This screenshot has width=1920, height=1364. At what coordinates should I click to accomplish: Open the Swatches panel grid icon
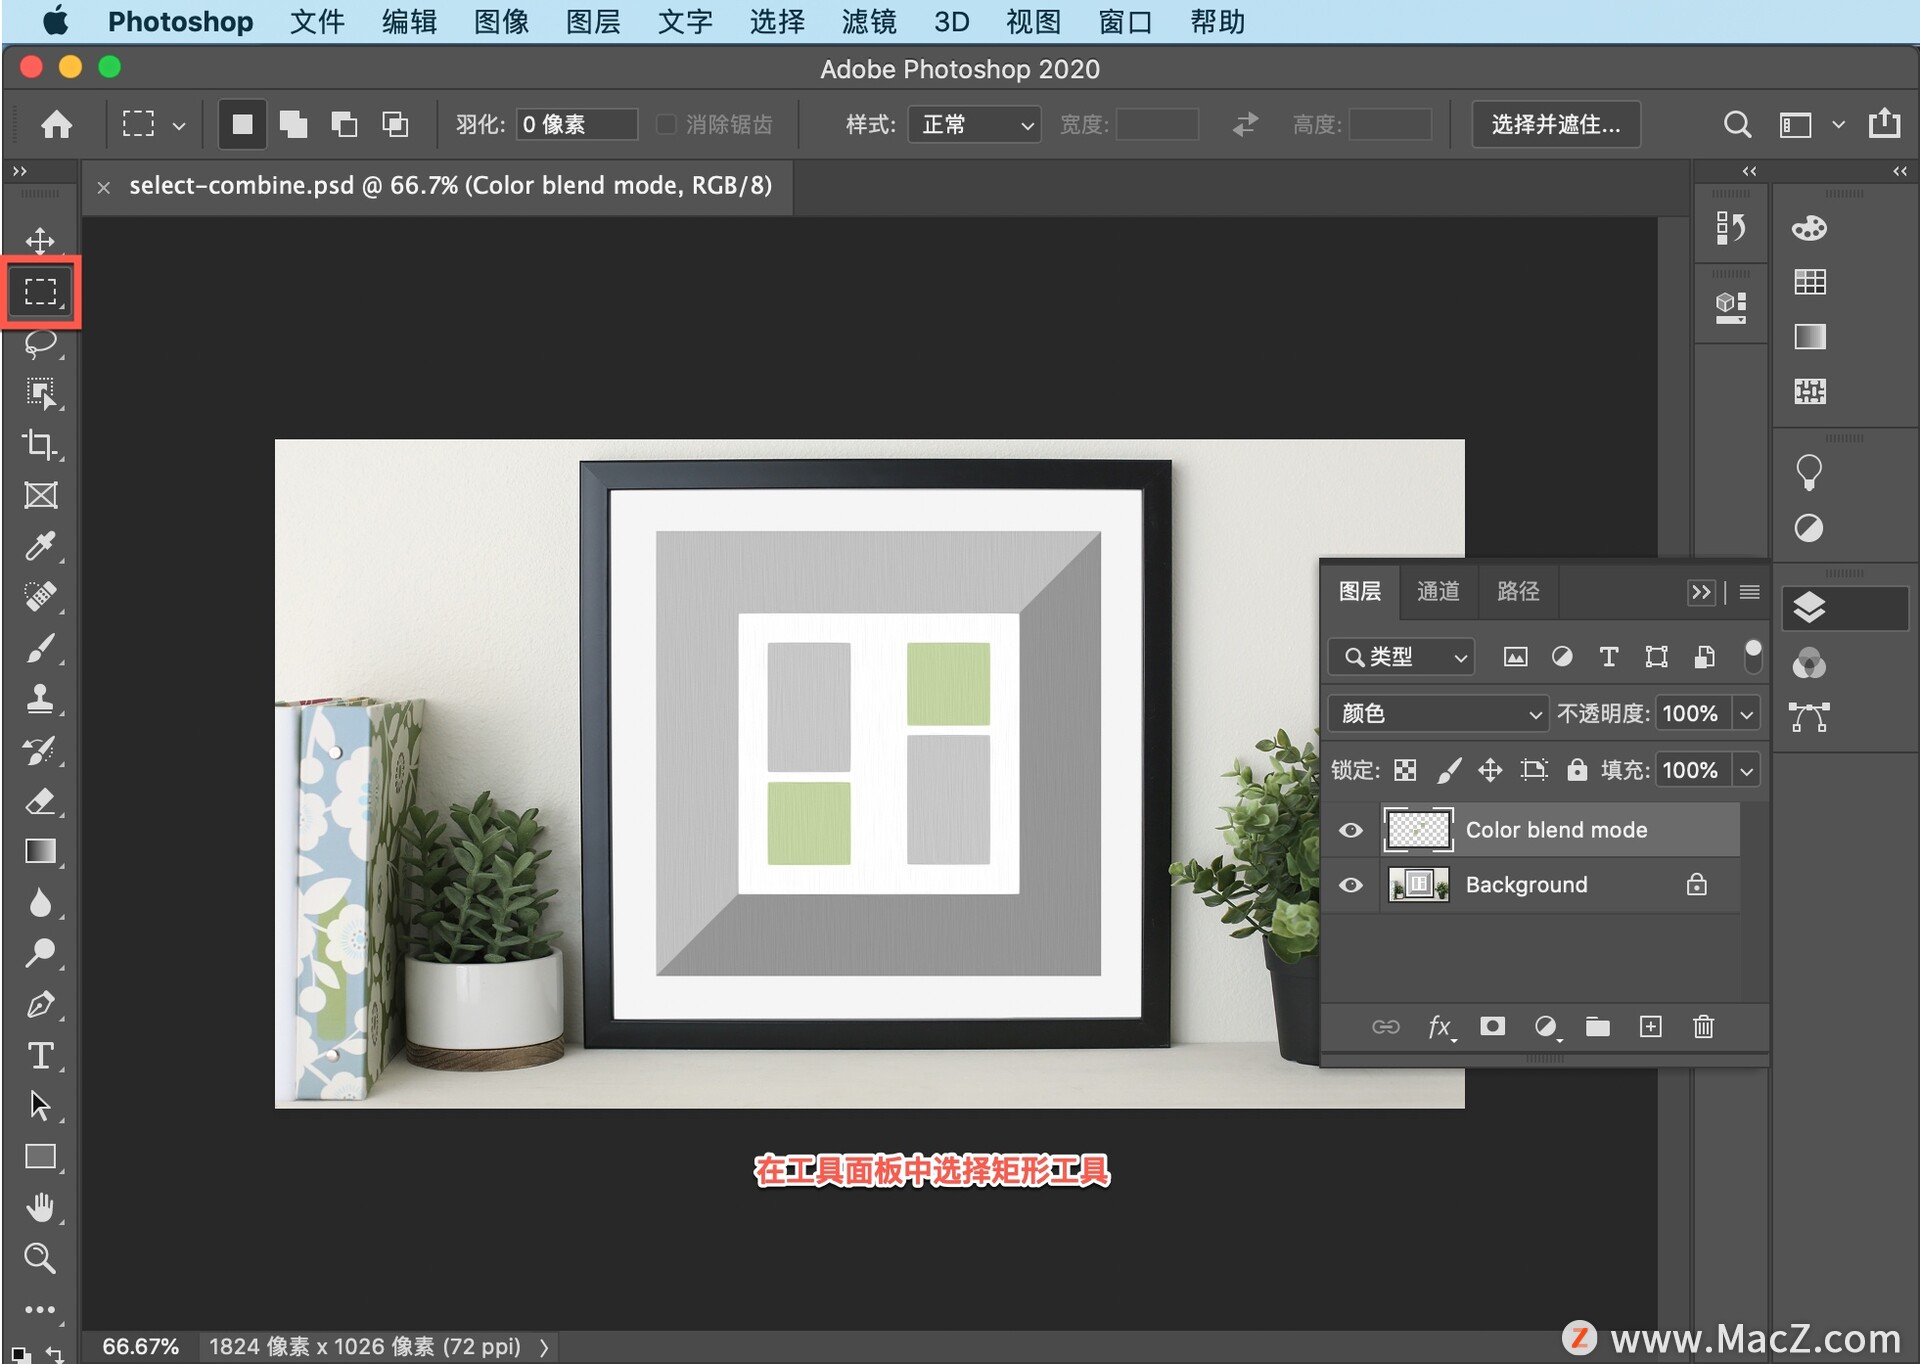(1809, 282)
